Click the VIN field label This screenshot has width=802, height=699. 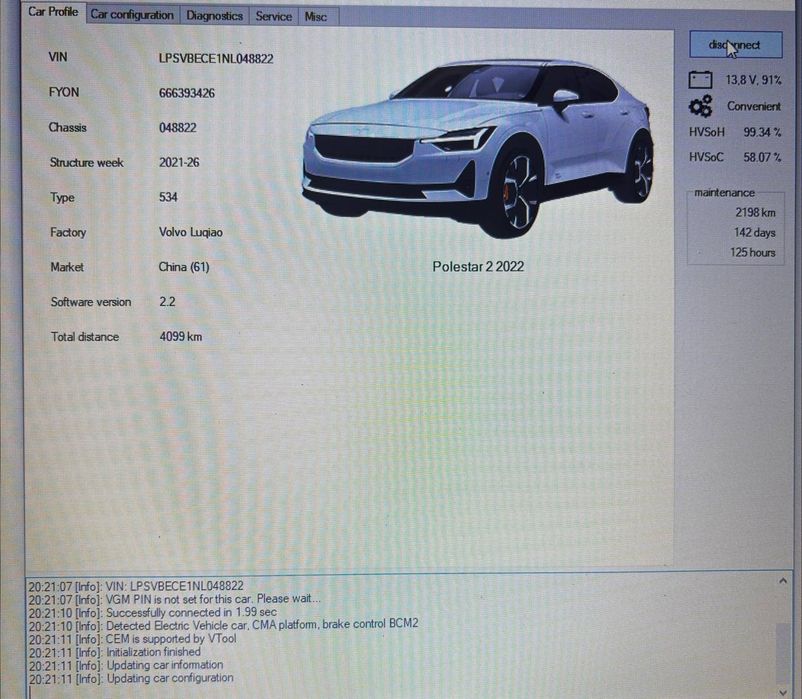(x=58, y=57)
